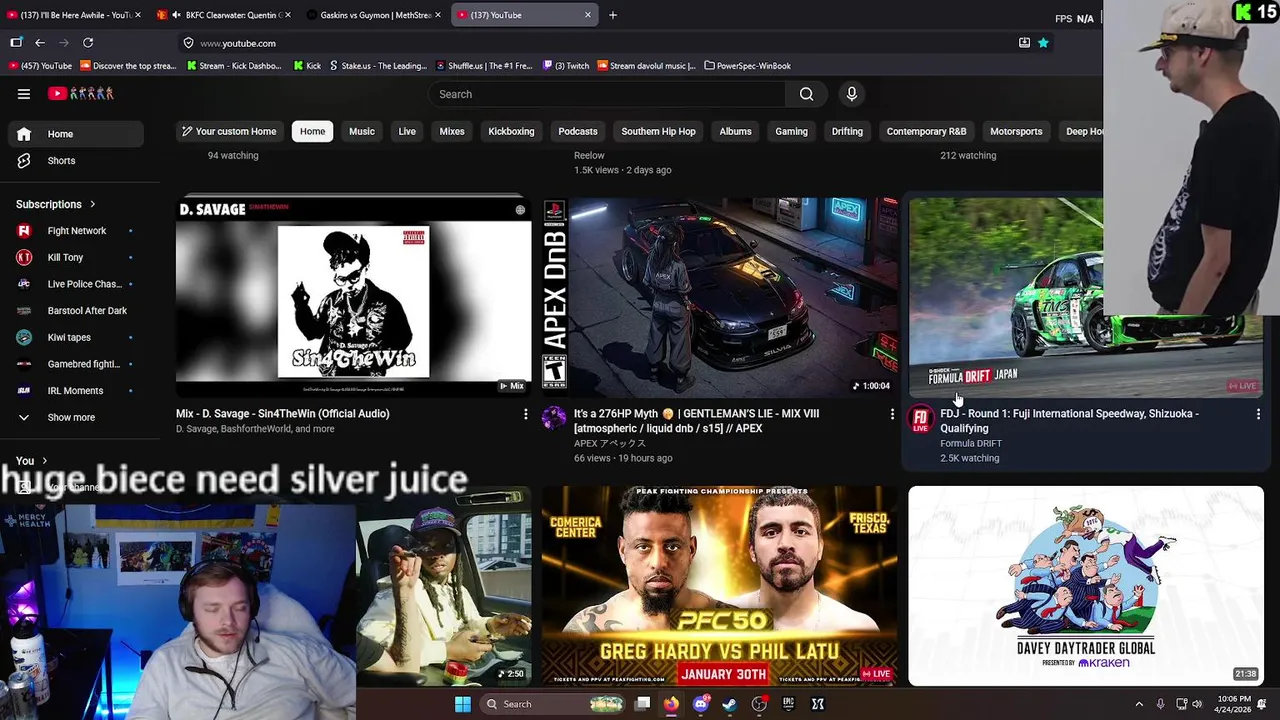Select the Albums filter chip
The image size is (1280, 720).
tap(735, 131)
